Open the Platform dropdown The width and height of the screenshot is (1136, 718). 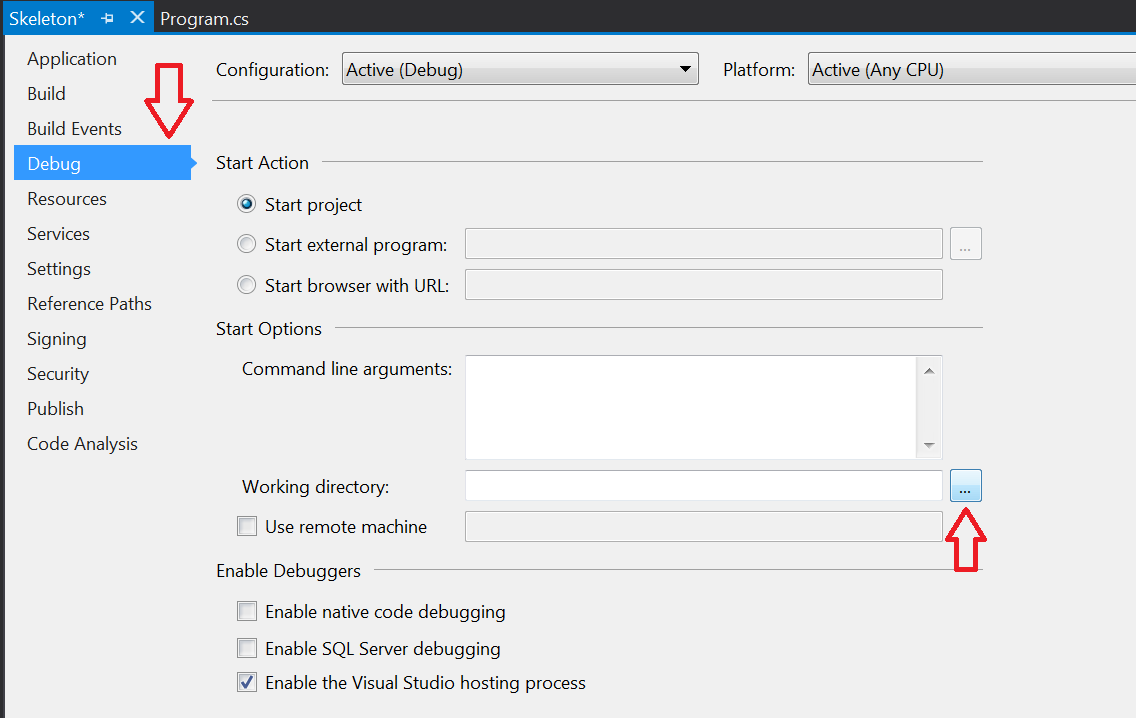(x=972, y=69)
